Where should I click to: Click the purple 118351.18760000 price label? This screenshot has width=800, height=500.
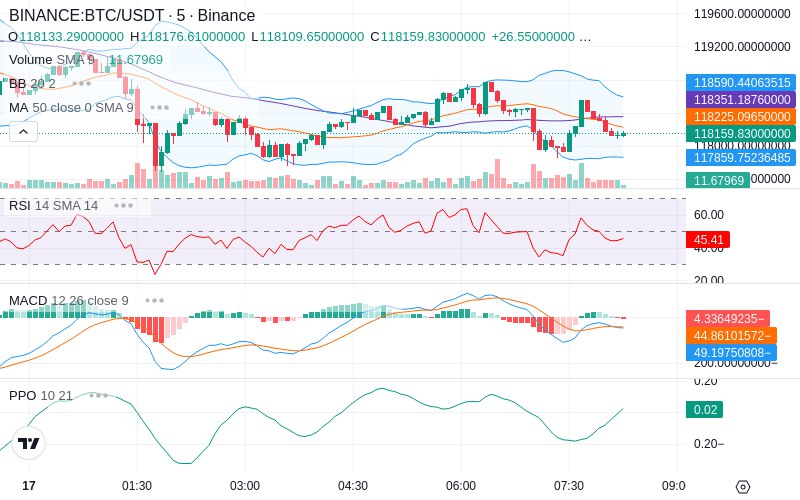pyautogui.click(x=741, y=99)
